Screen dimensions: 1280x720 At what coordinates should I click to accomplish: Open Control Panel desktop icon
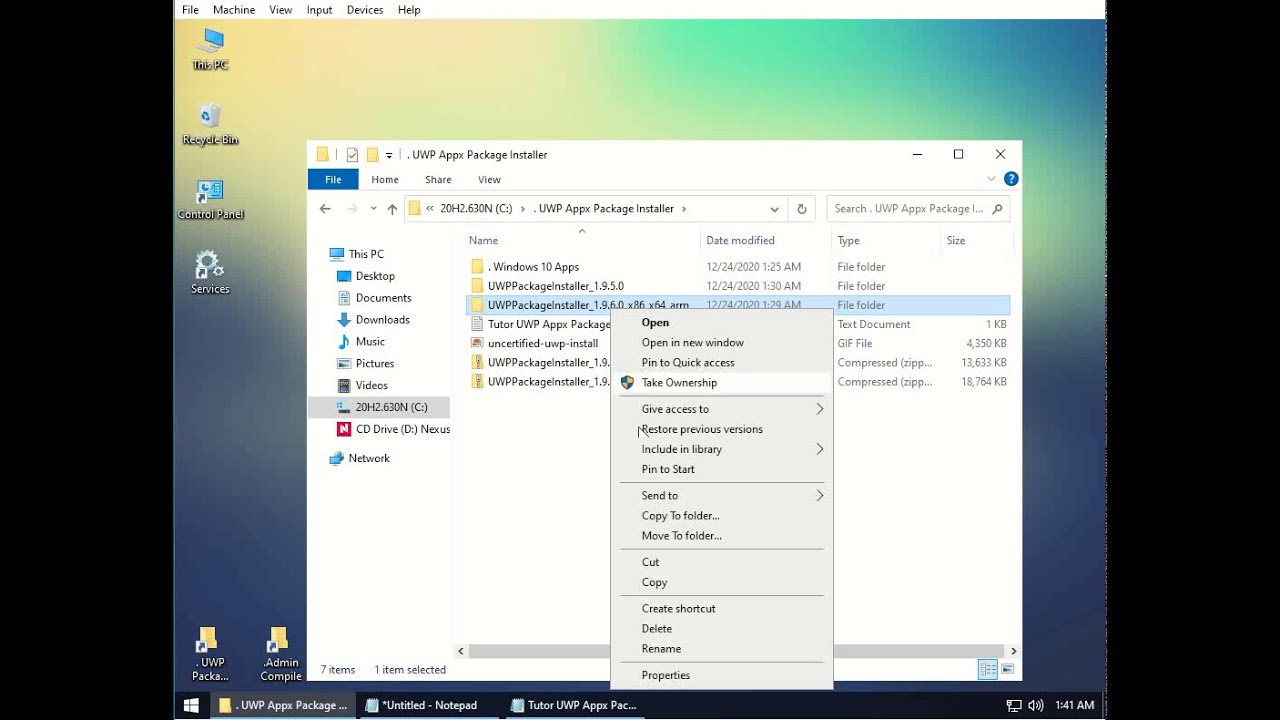point(210,198)
